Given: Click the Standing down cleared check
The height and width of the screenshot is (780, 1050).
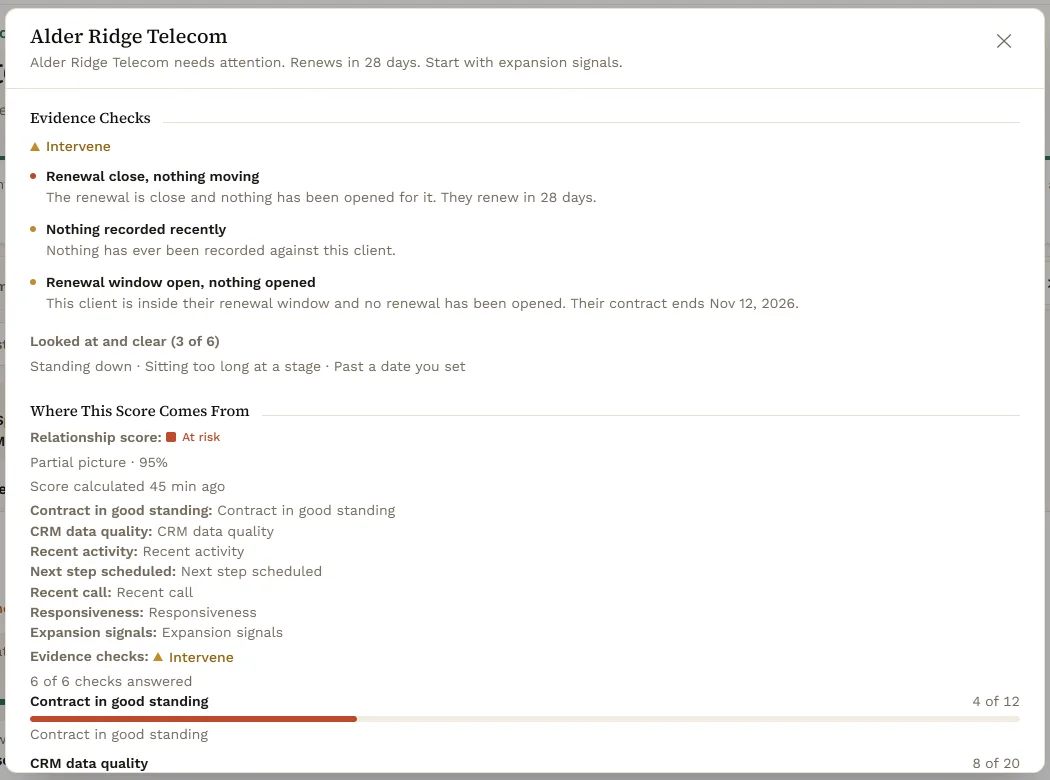Looking at the screenshot, I should [x=81, y=367].
